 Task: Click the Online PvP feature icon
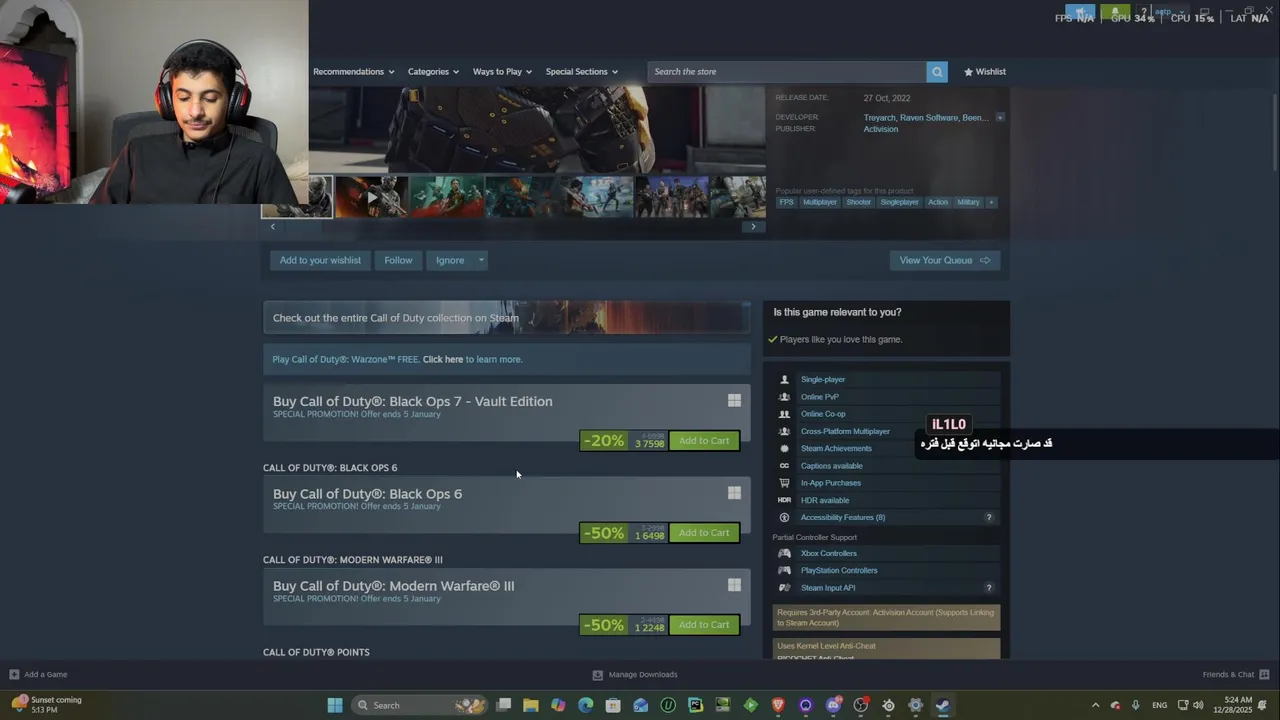coord(784,397)
